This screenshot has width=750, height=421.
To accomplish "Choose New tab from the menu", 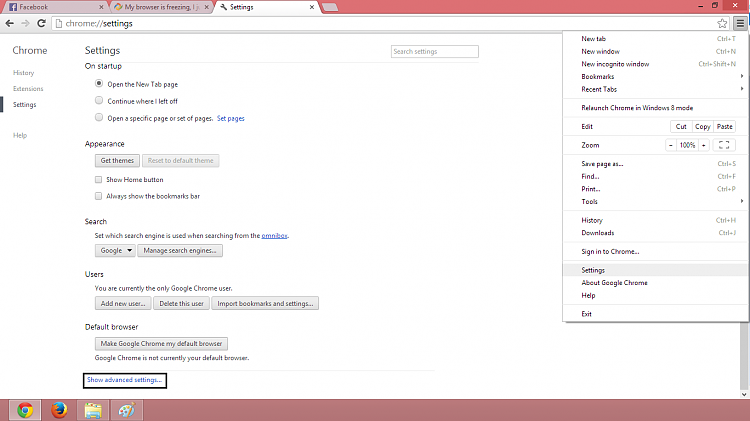I will coord(656,39).
